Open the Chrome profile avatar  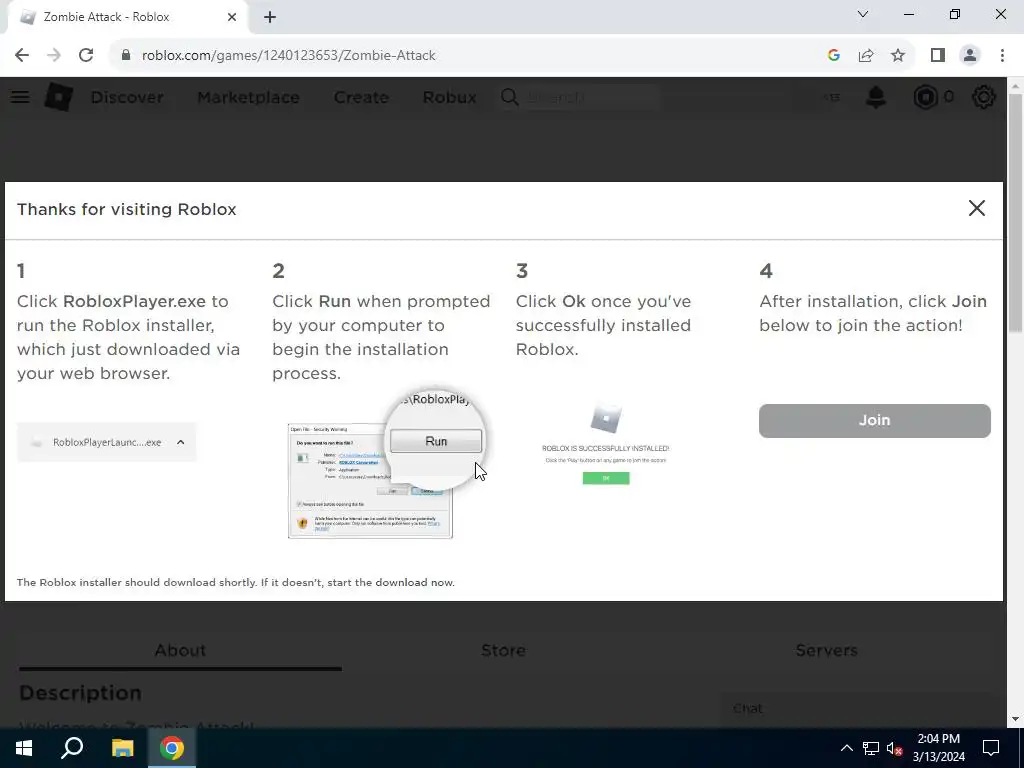coord(970,56)
